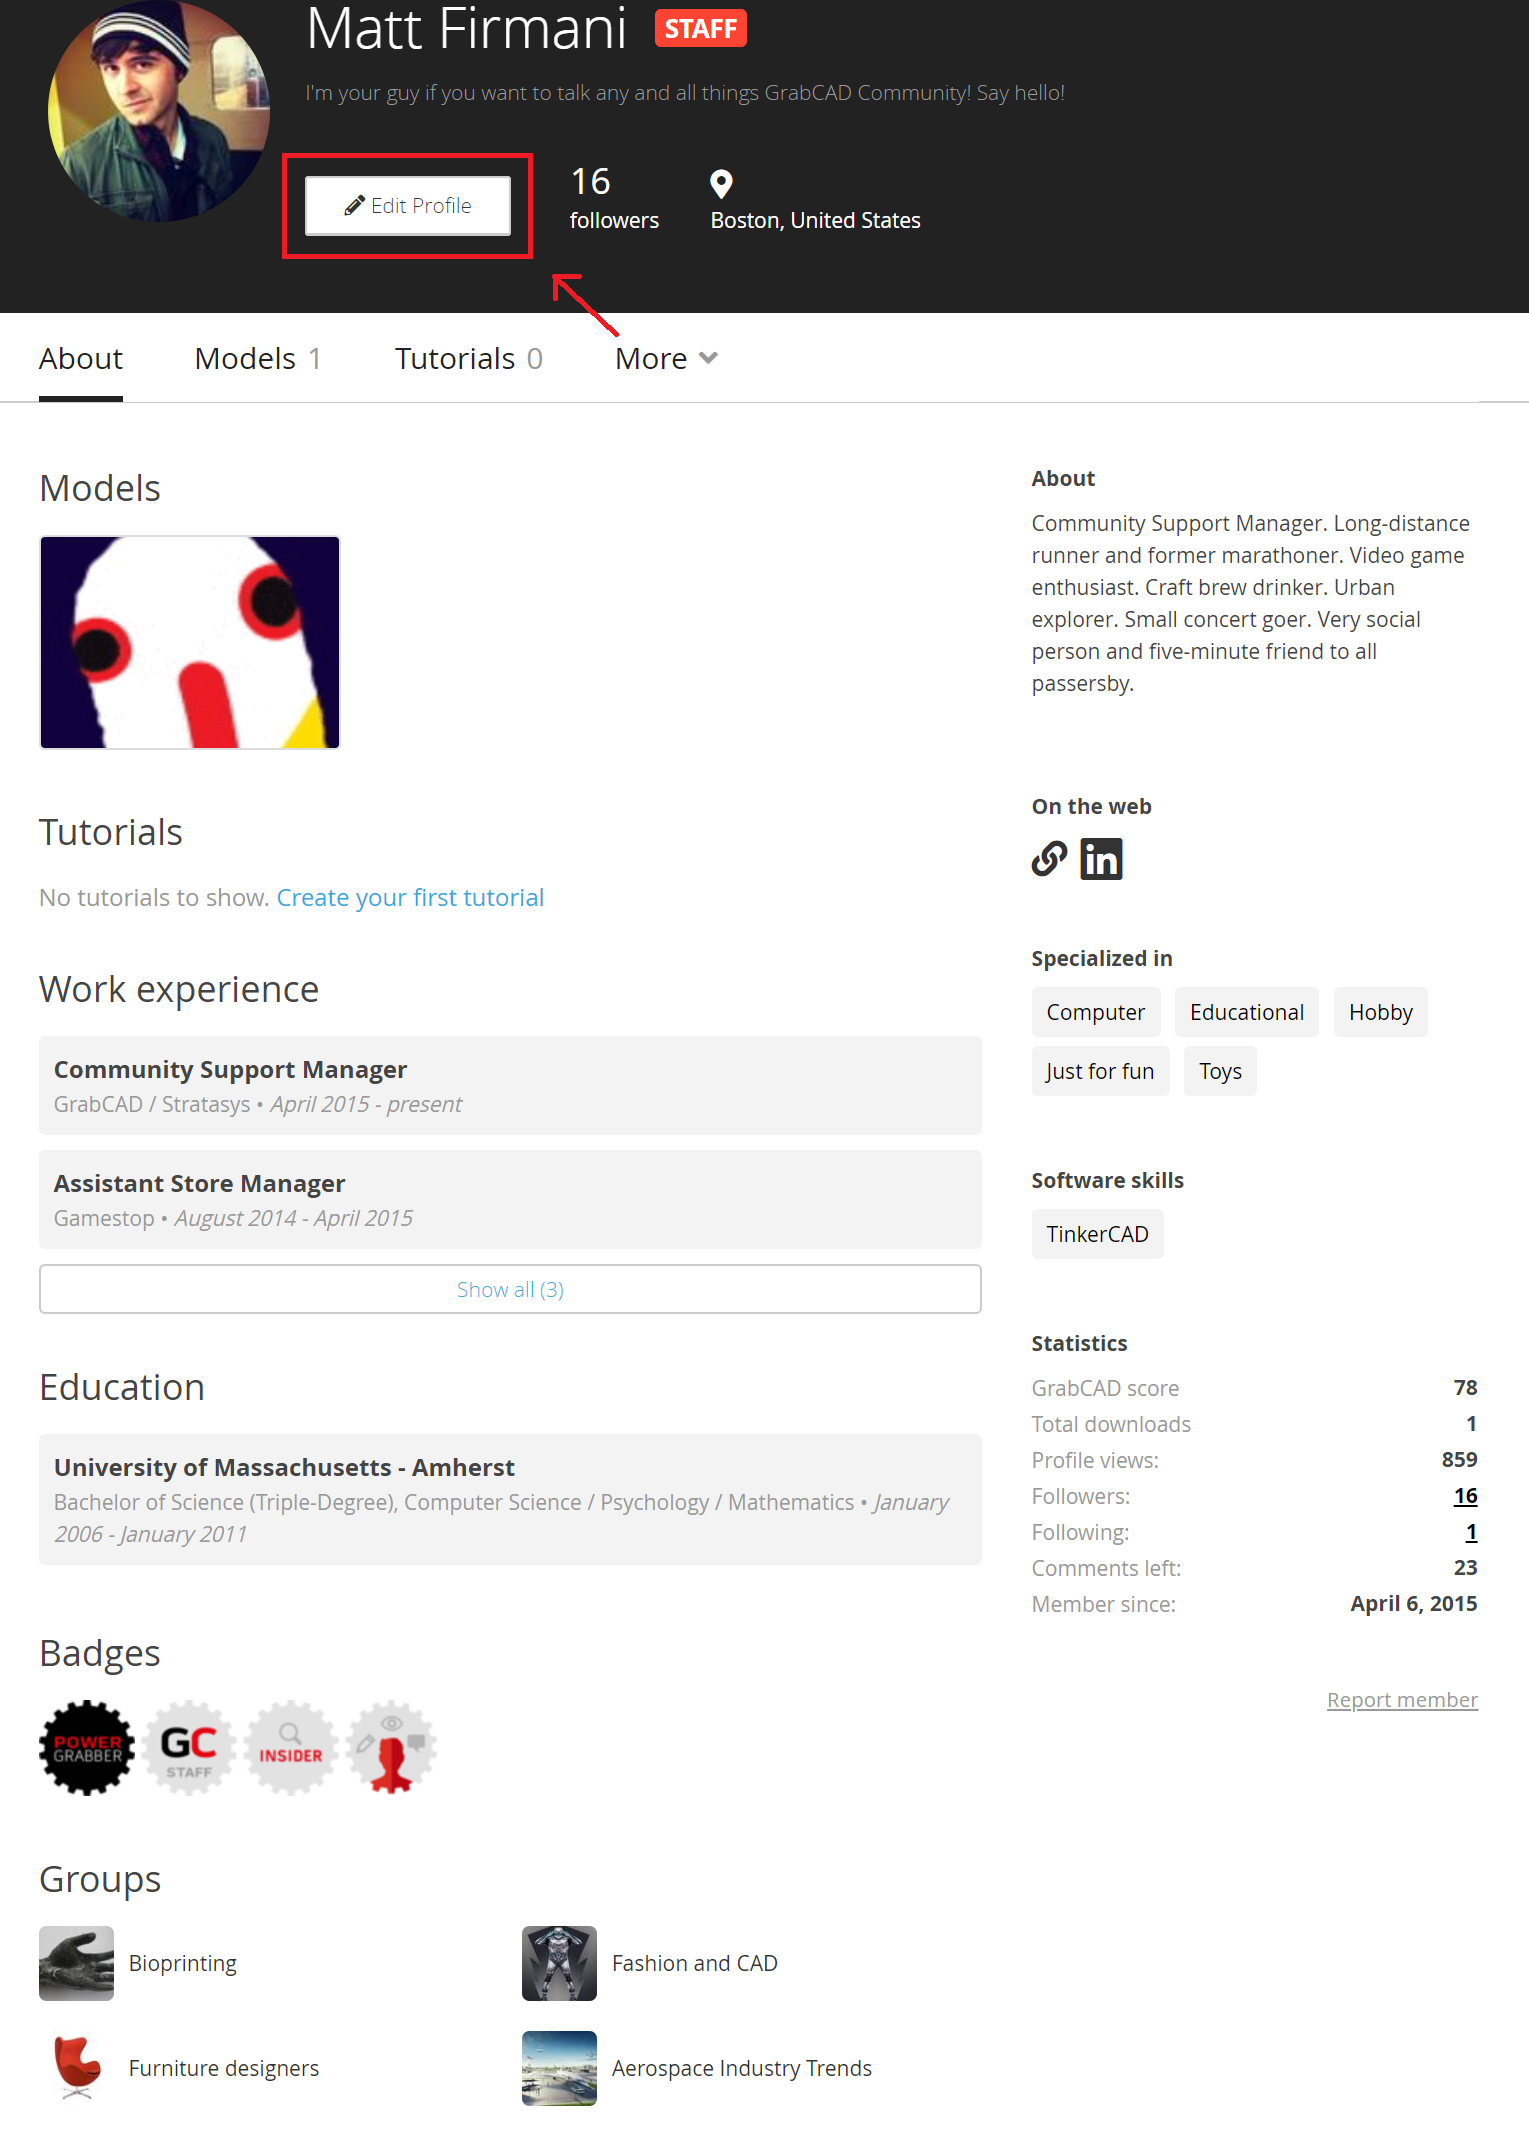The width and height of the screenshot is (1529, 2129).
Task: Click the Power Grabber badge
Action: click(x=87, y=1747)
